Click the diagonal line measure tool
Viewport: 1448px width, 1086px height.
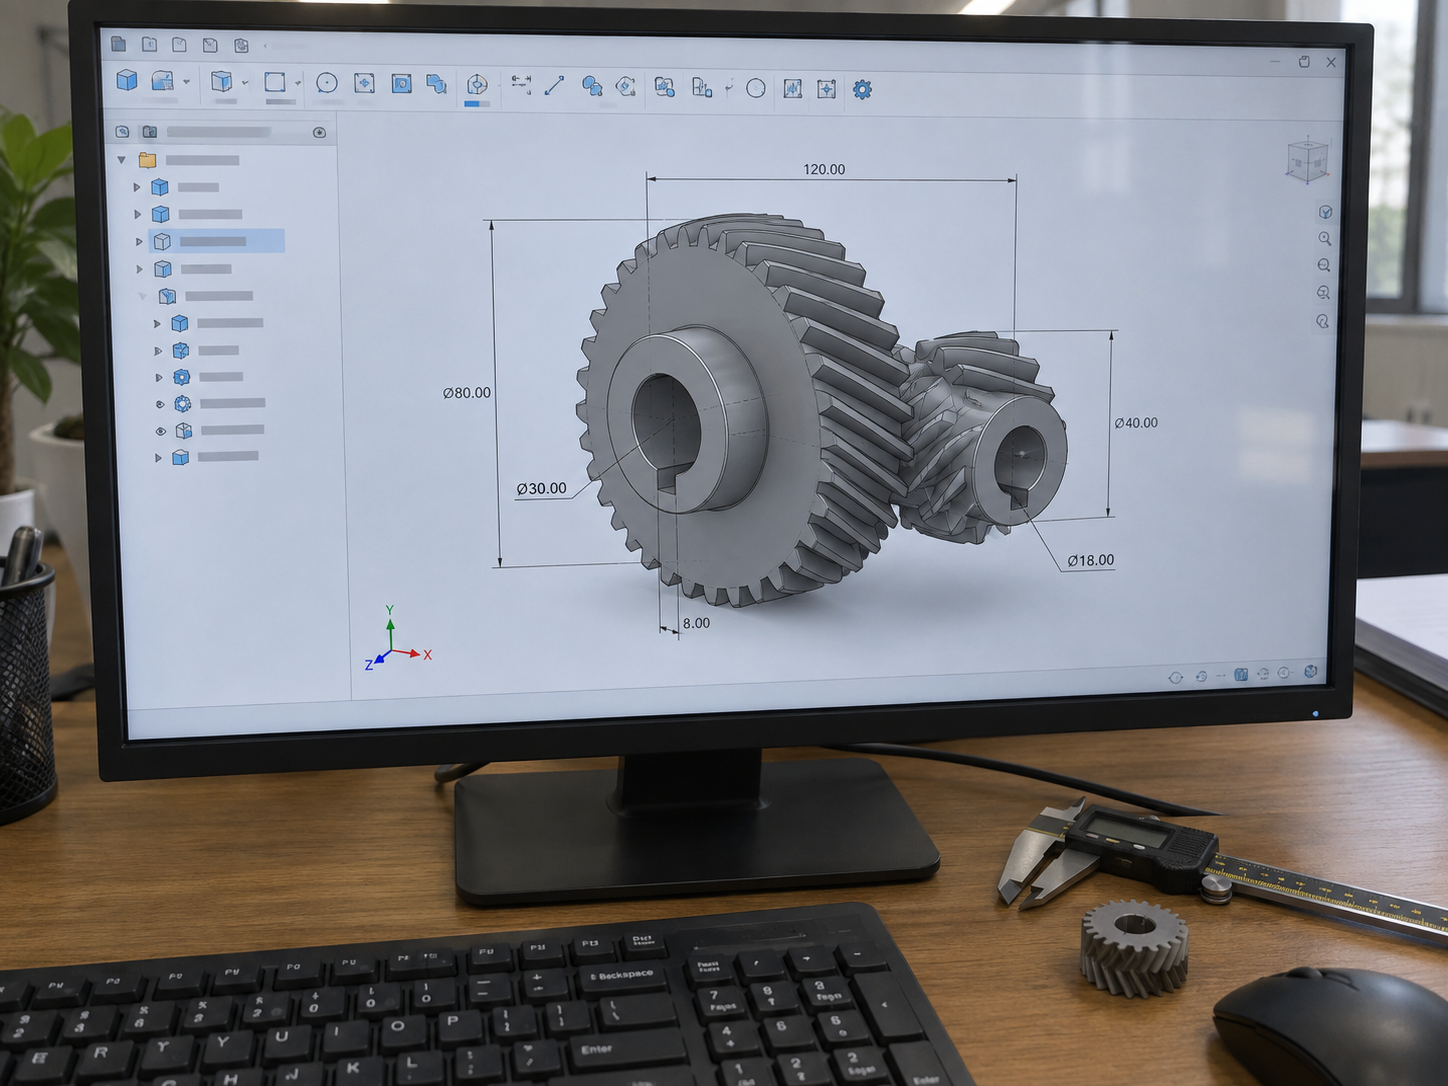pyautogui.click(x=554, y=86)
